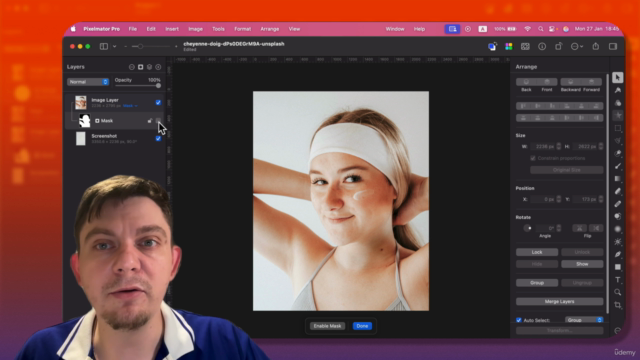Open the Edit menu
640x360 pixels.
[151, 29]
